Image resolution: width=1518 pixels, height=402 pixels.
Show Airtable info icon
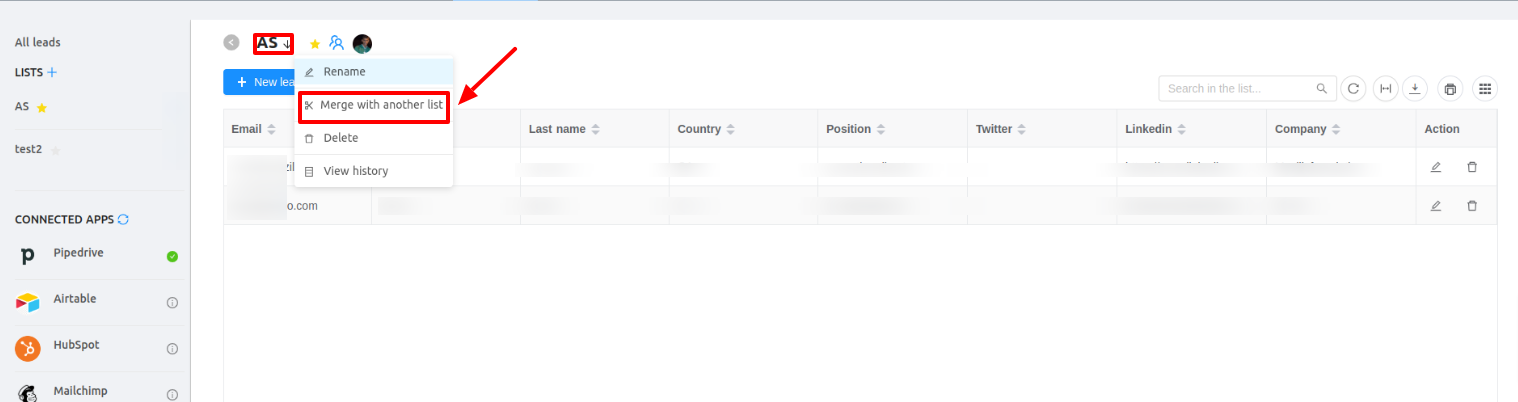pyautogui.click(x=172, y=303)
